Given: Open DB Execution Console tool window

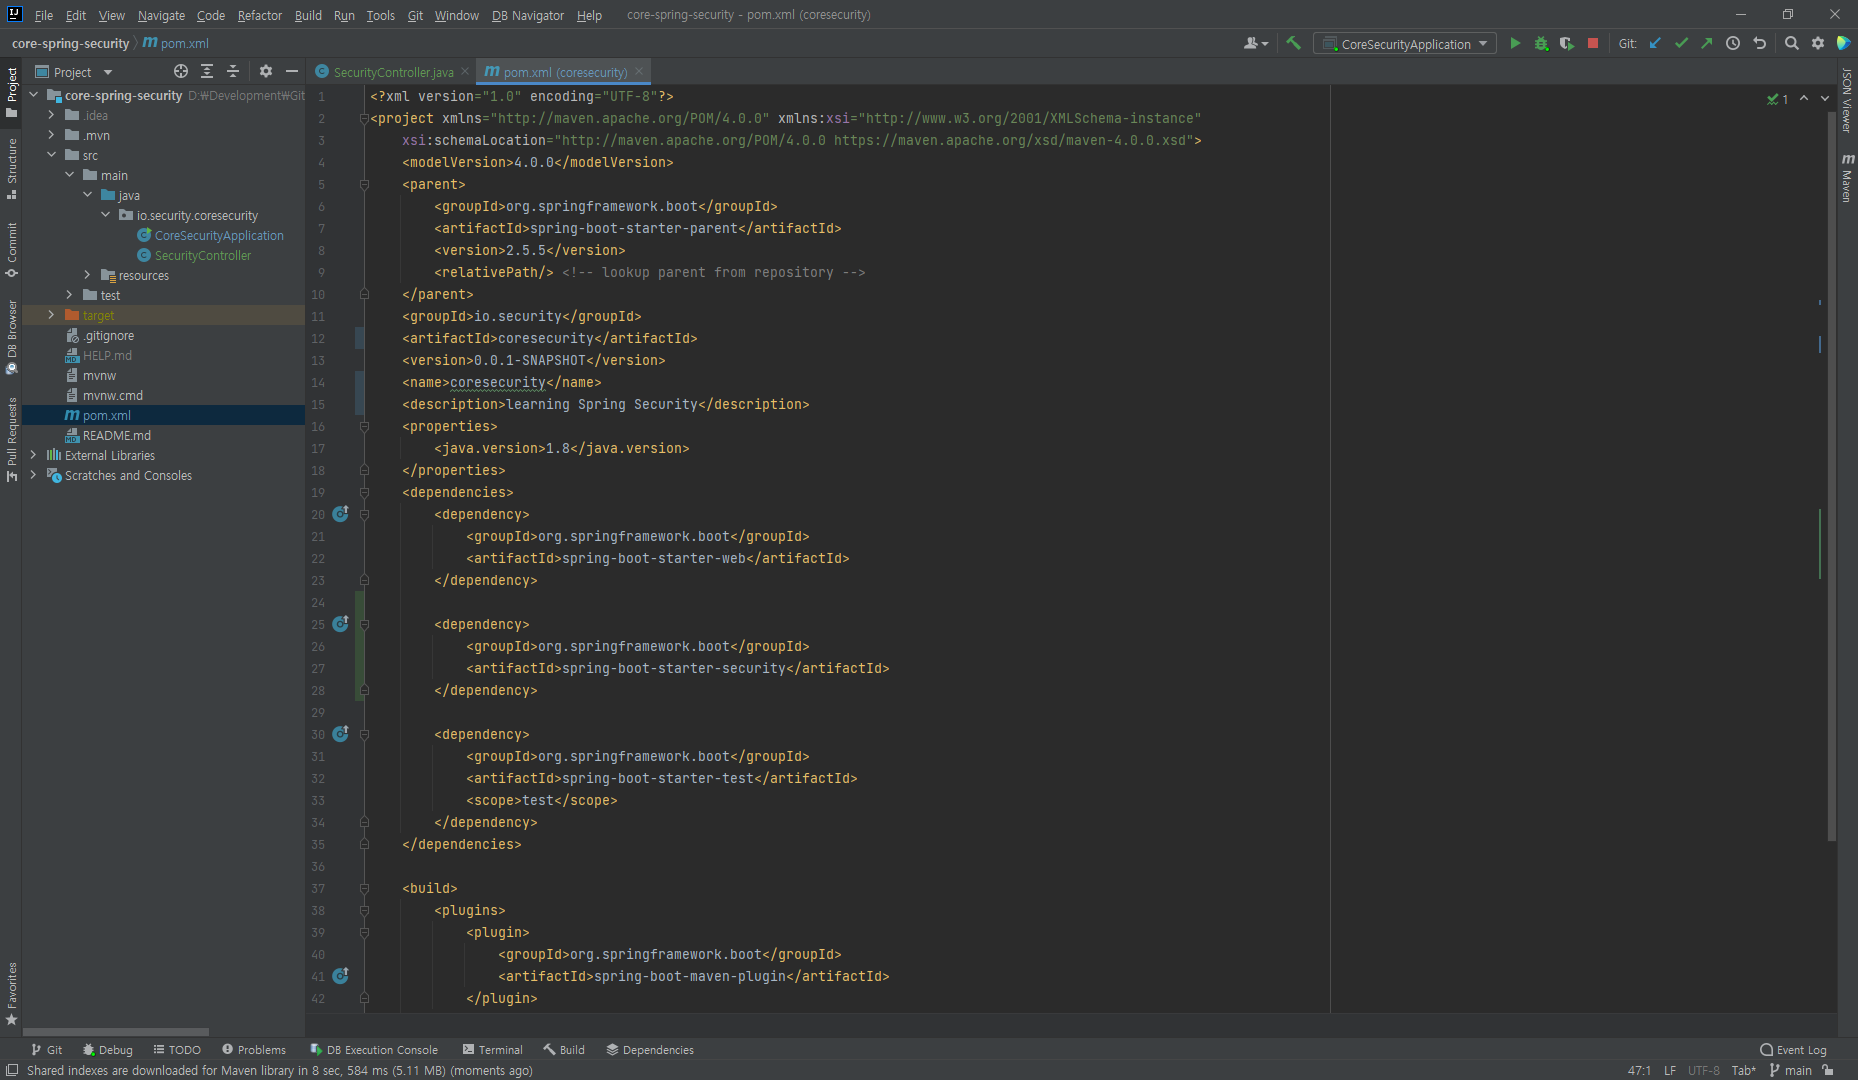Looking at the screenshot, I should click(x=374, y=1050).
